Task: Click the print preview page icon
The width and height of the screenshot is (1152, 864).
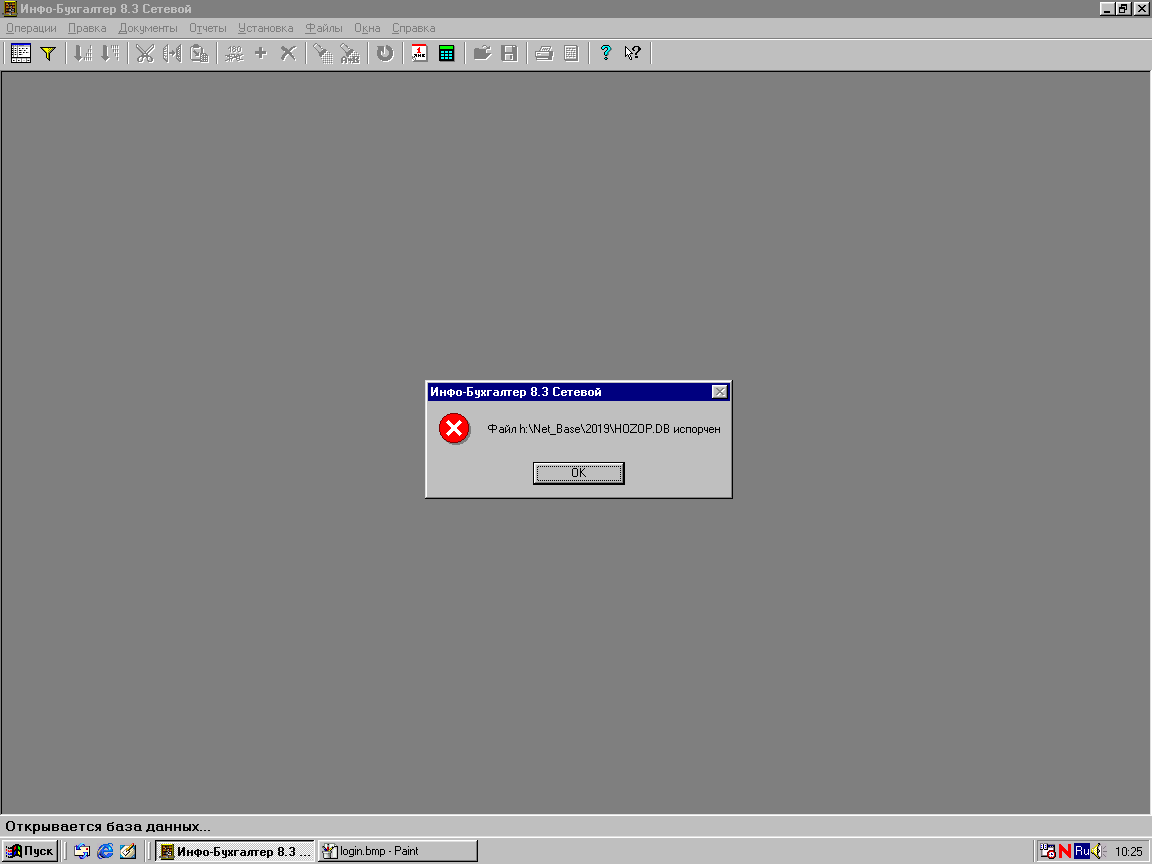Action: tap(571, 53)
